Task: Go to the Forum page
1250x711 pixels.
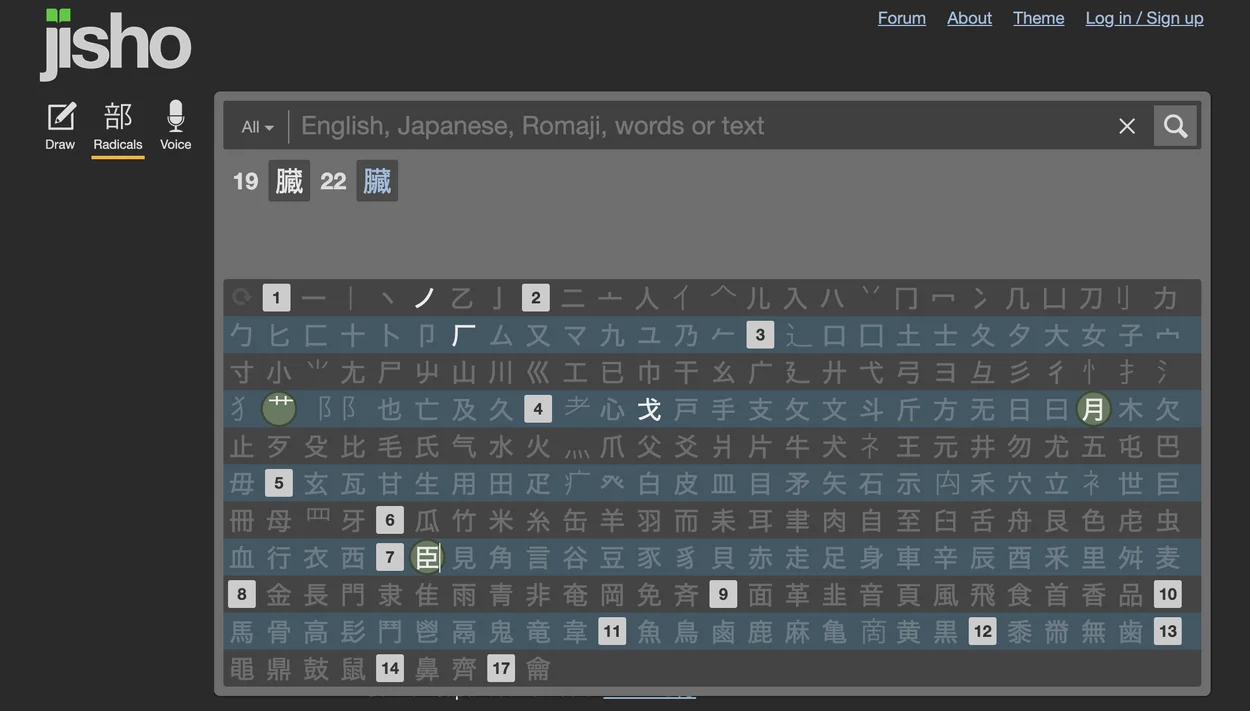Action: 902,18
